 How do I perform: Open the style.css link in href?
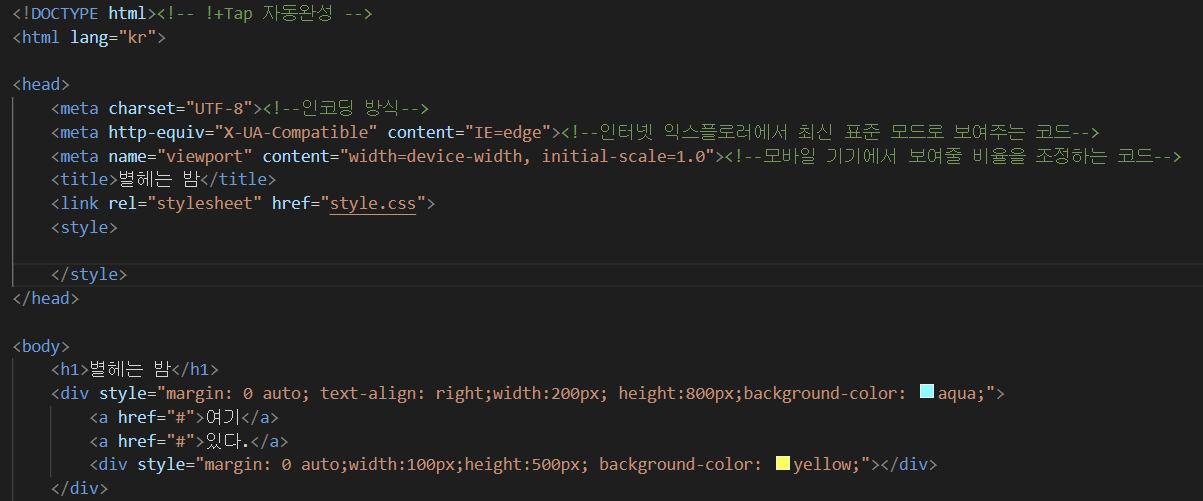373,203
